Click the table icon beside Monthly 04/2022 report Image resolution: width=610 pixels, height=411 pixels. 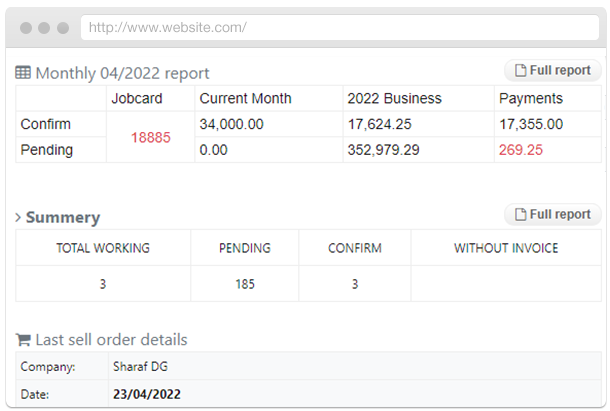coord(23,73)
